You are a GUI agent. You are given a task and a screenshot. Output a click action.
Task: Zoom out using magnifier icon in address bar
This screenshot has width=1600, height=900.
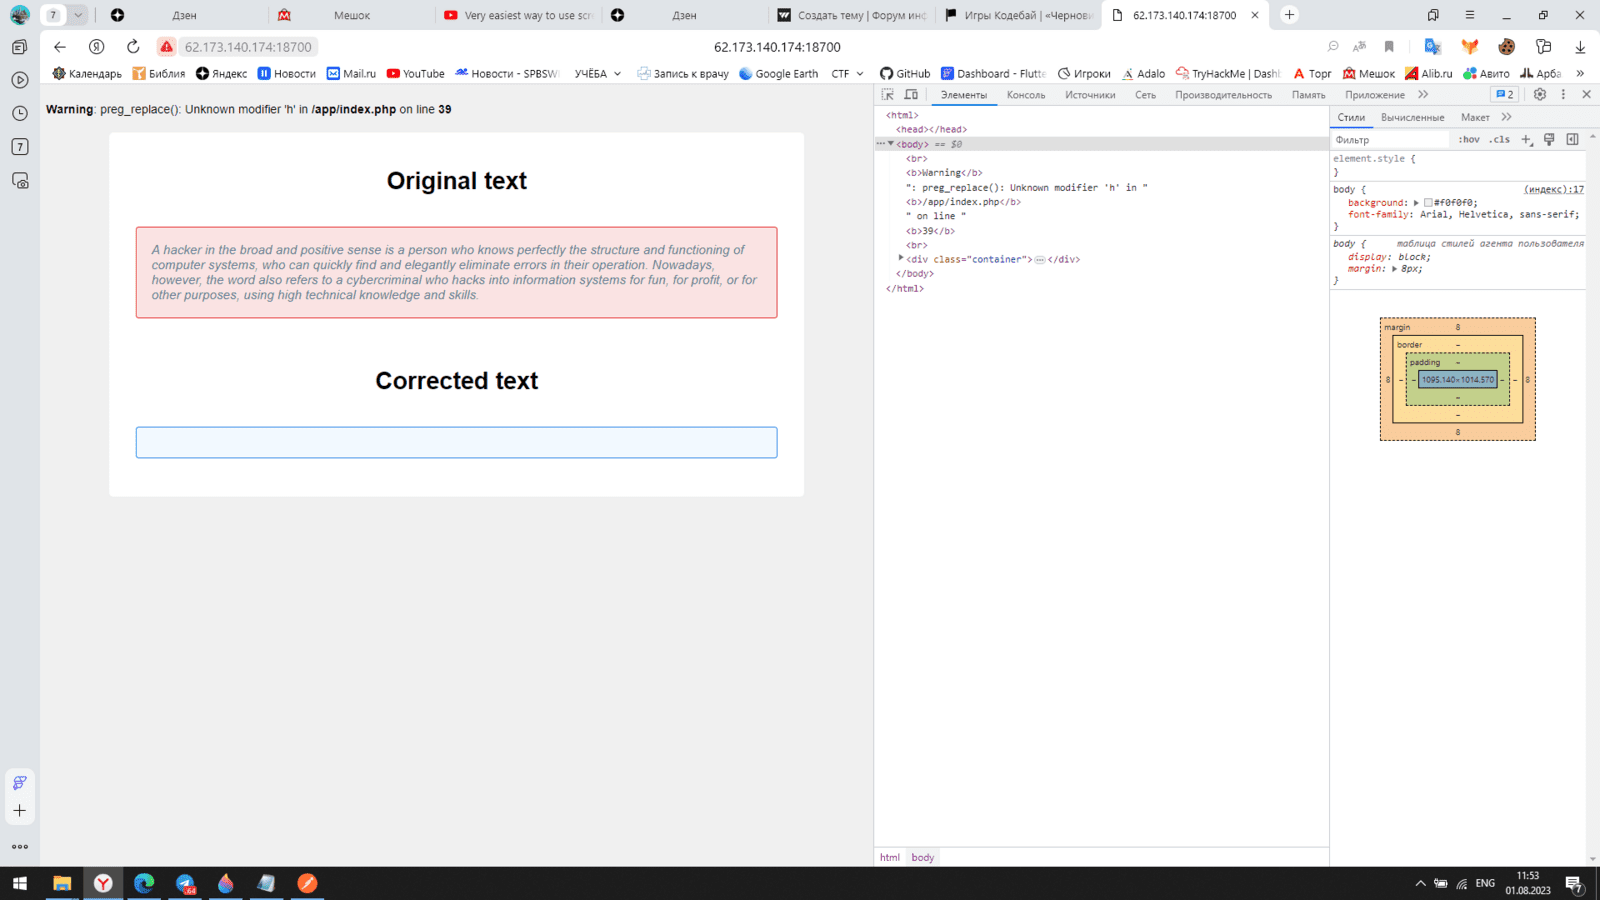(x=1332, y=47)
